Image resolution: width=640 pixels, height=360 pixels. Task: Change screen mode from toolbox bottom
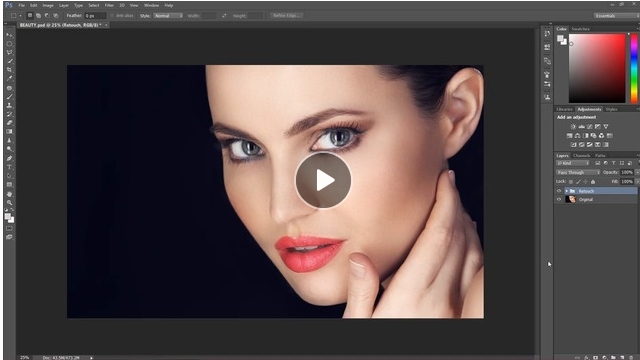[9, 237]
